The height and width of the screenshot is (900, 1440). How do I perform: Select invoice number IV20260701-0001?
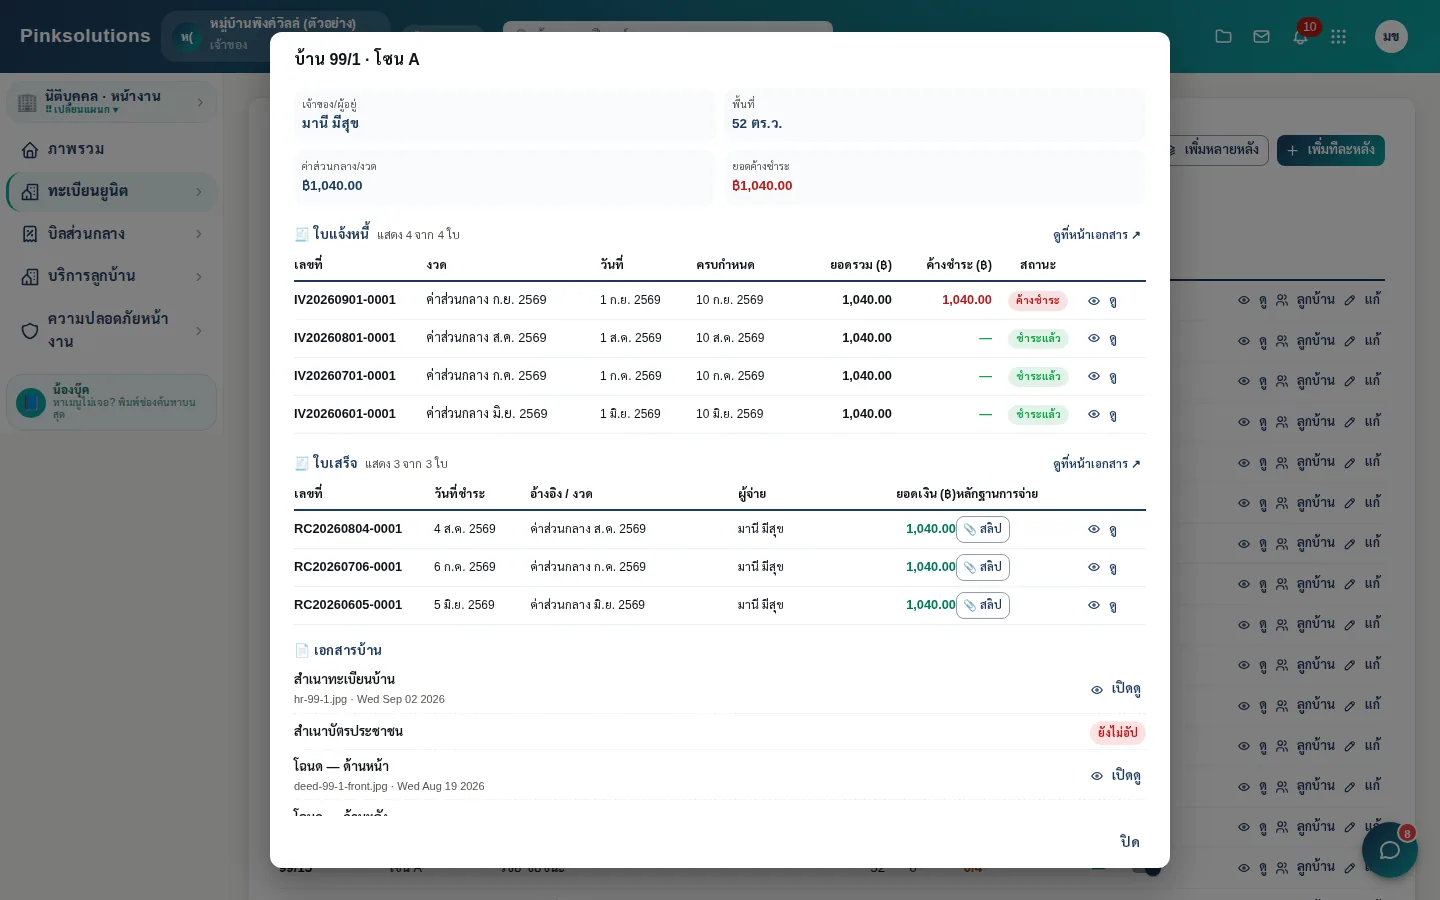click(x=345, y=376)
